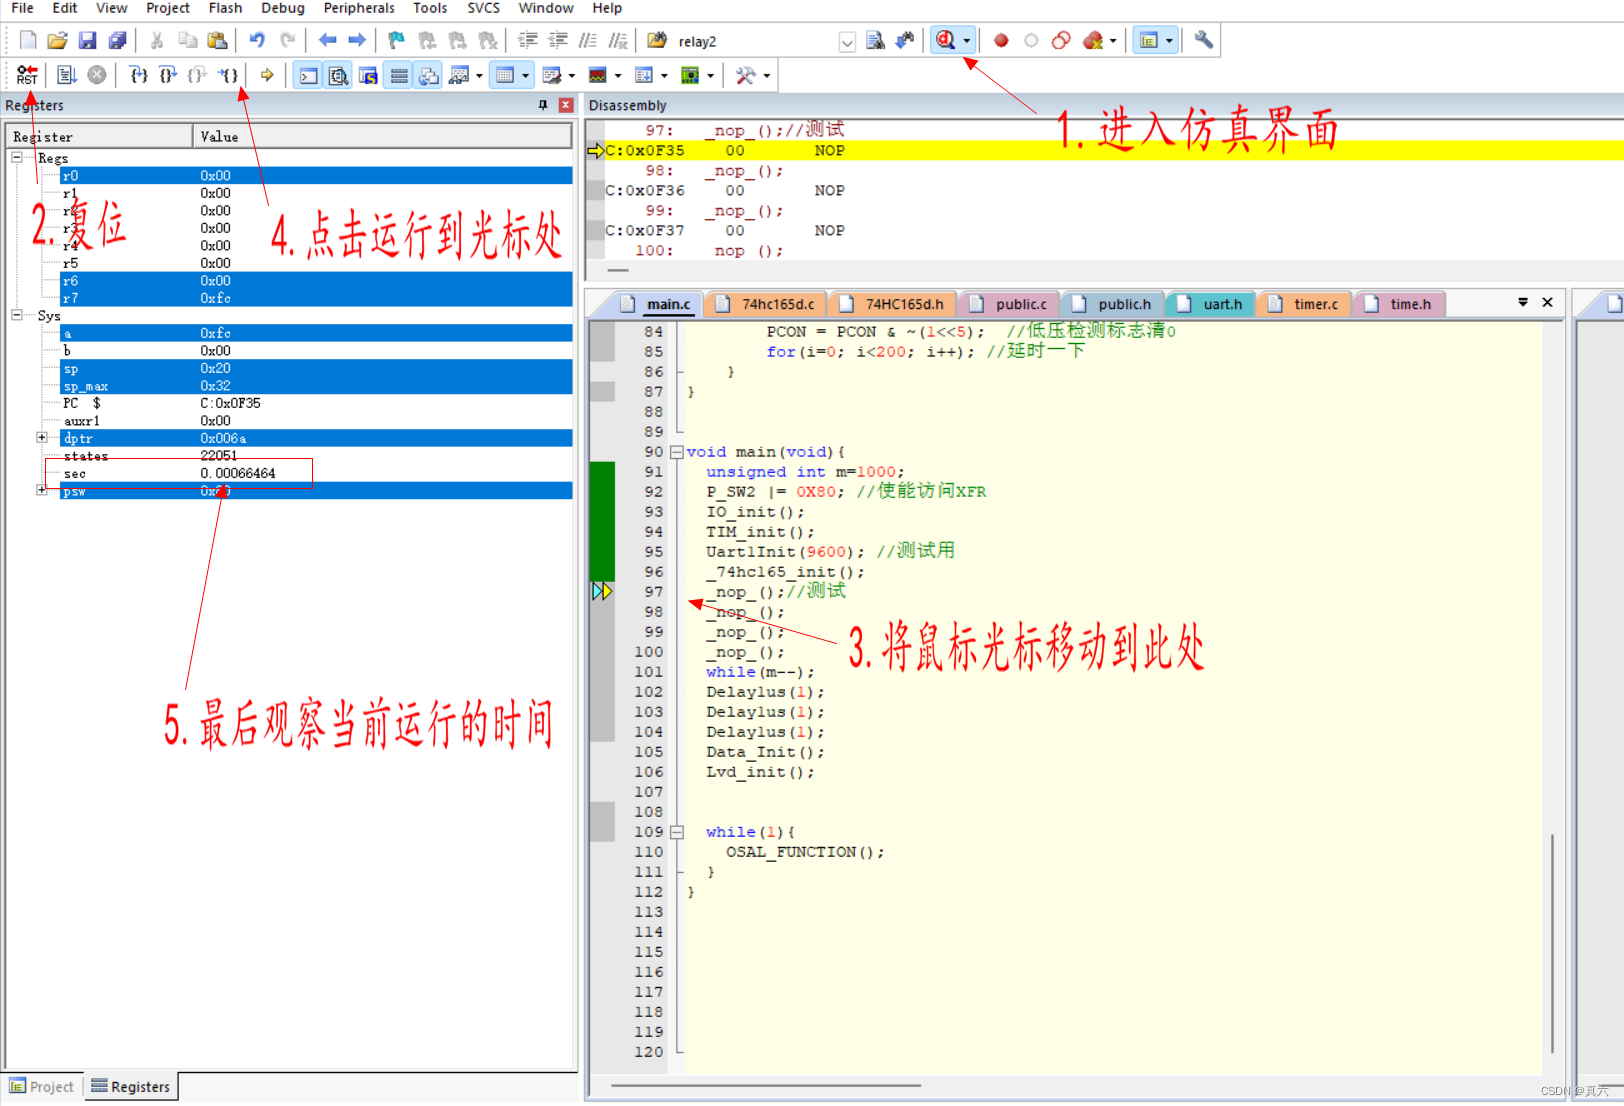The image size is (1624, 1106).
Task: Click the Insert Breakpoint red dot
Action: (1001, 40)
